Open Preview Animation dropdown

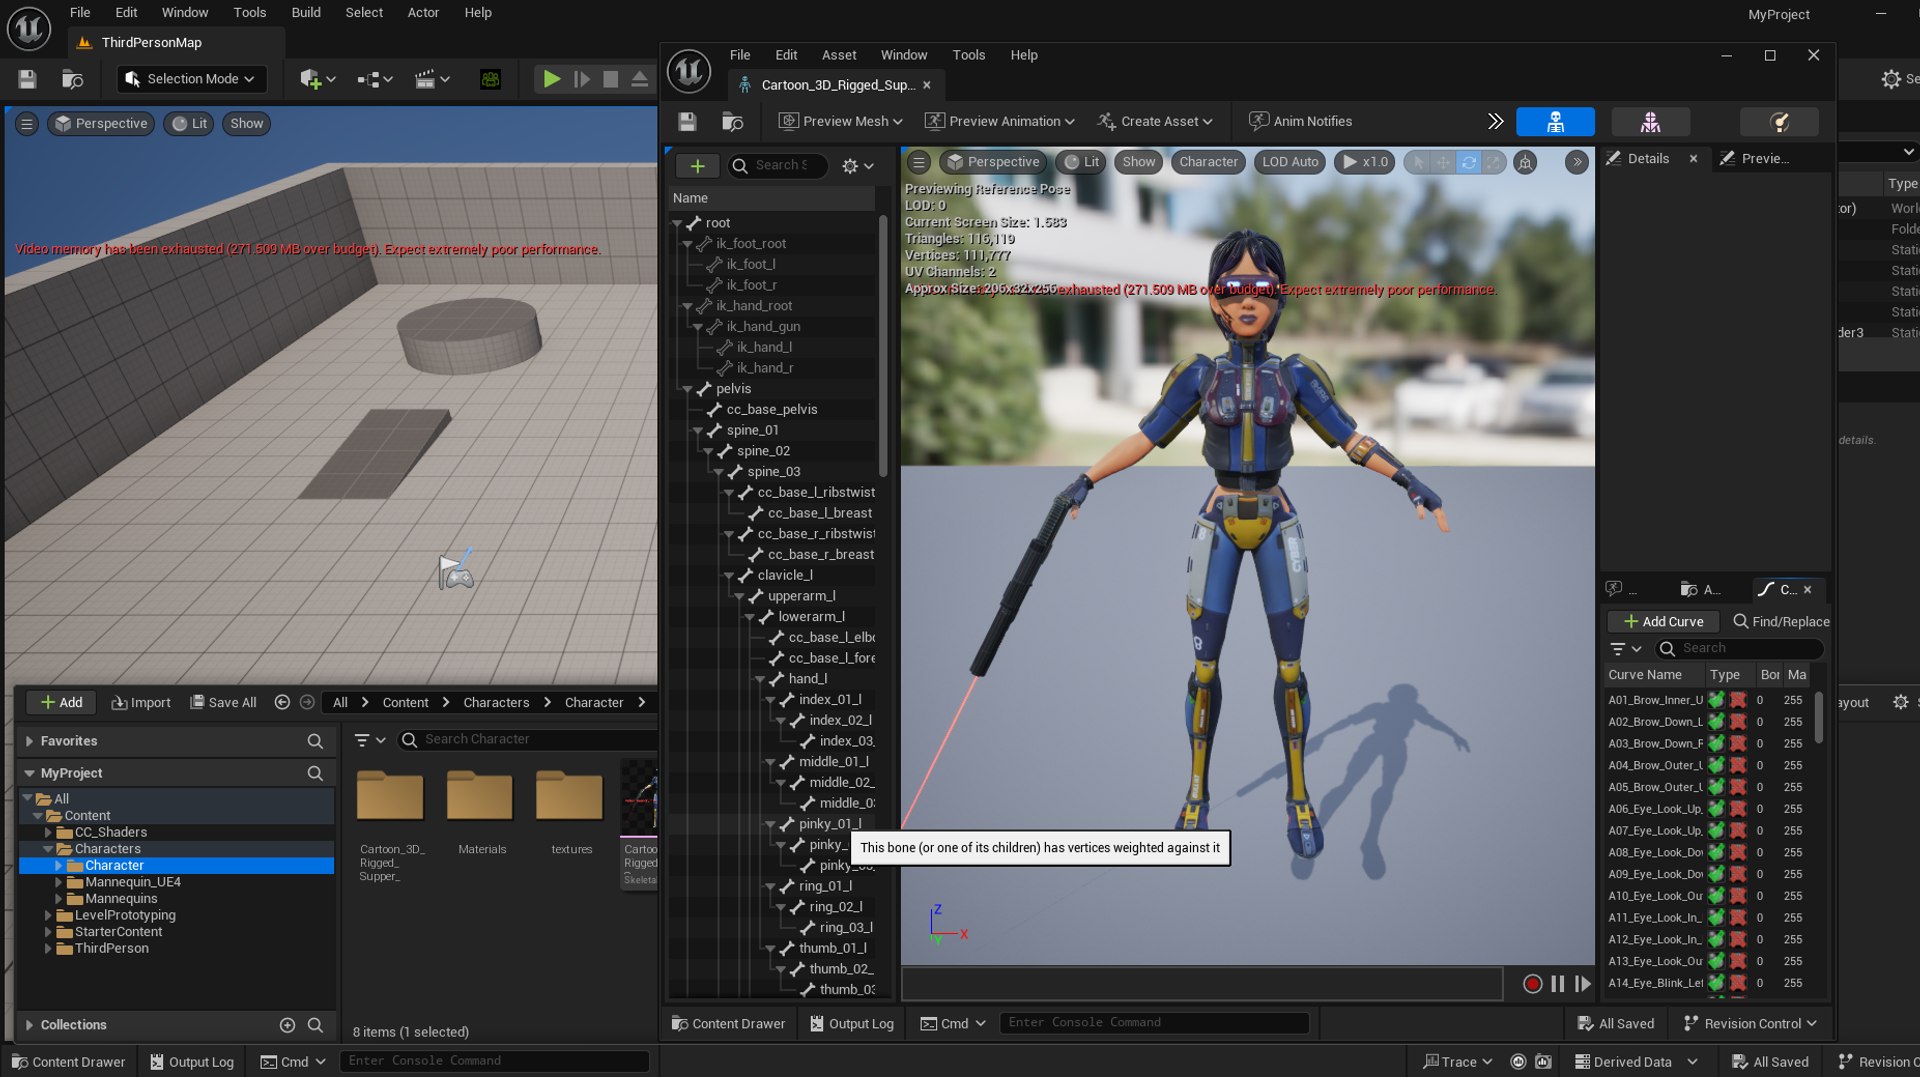(999, 121)
